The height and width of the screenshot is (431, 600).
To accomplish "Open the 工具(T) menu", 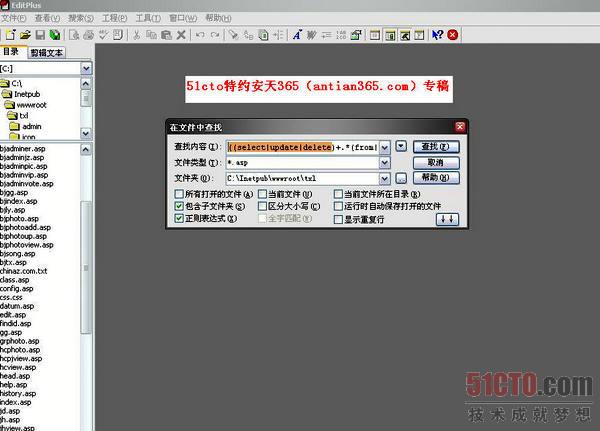I will 148,18.
